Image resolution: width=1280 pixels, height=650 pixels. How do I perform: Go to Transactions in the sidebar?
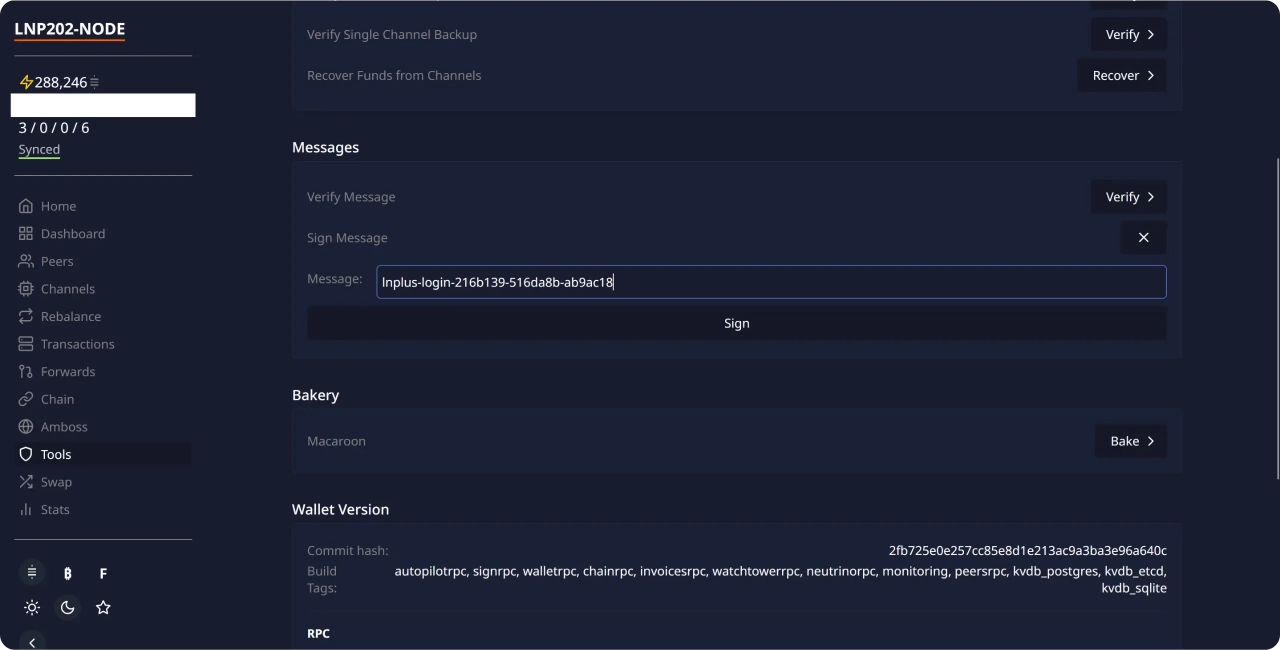[77, 344]
